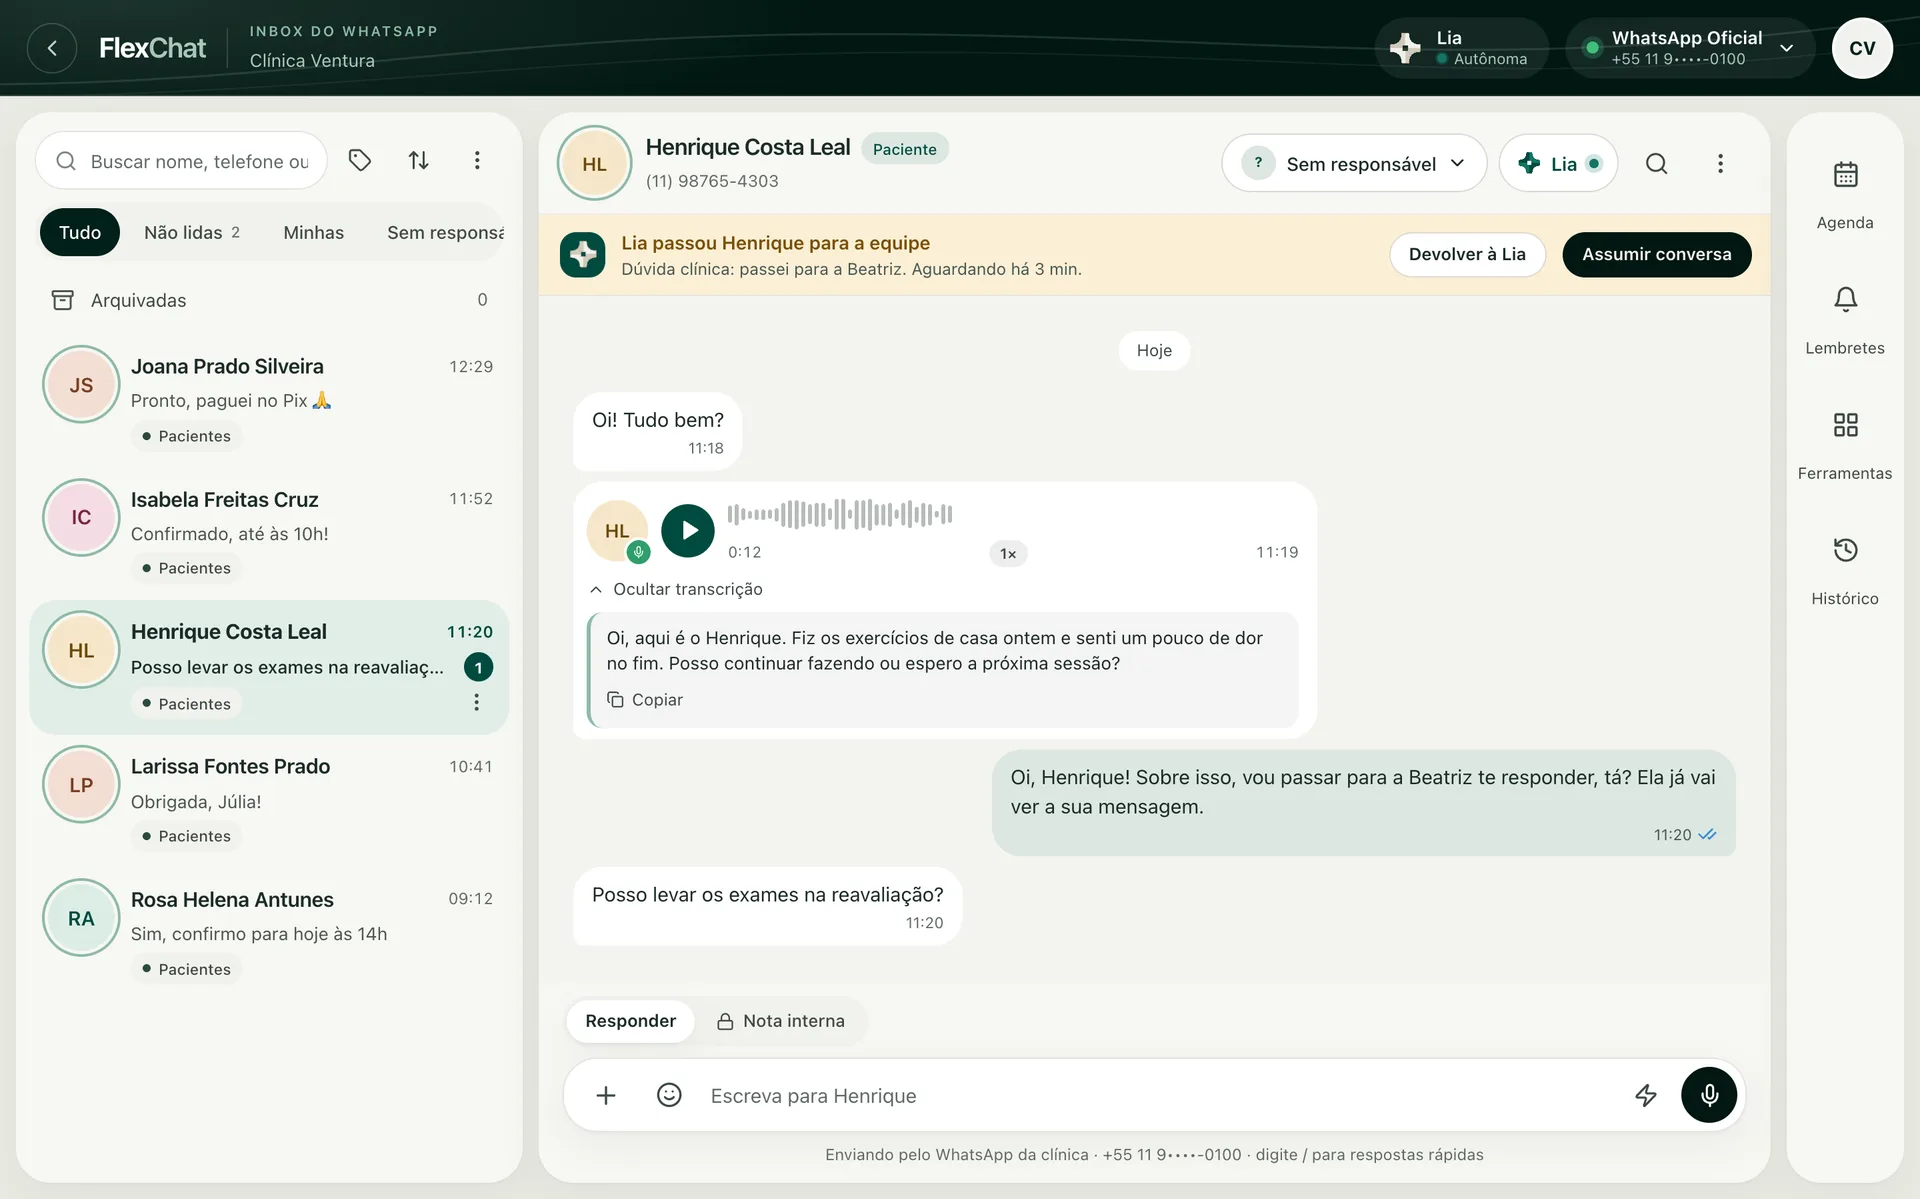Open the emoji picker

pyautogui.click(x=669, y=1095)
